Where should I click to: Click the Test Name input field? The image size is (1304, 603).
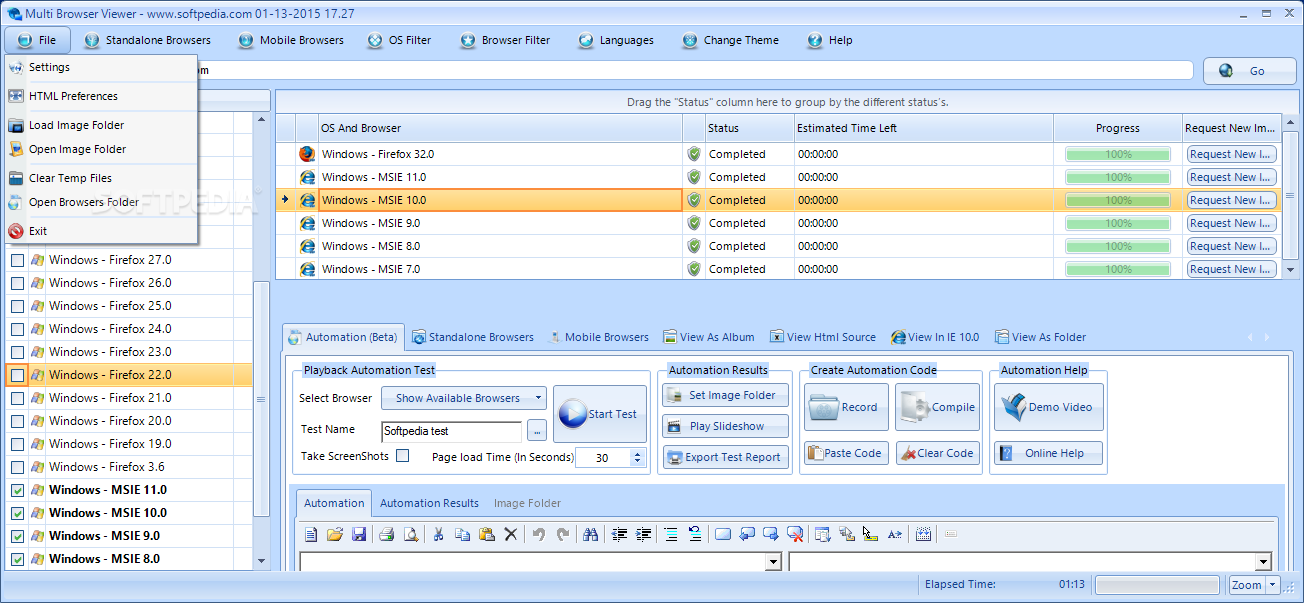click(451, 431)
